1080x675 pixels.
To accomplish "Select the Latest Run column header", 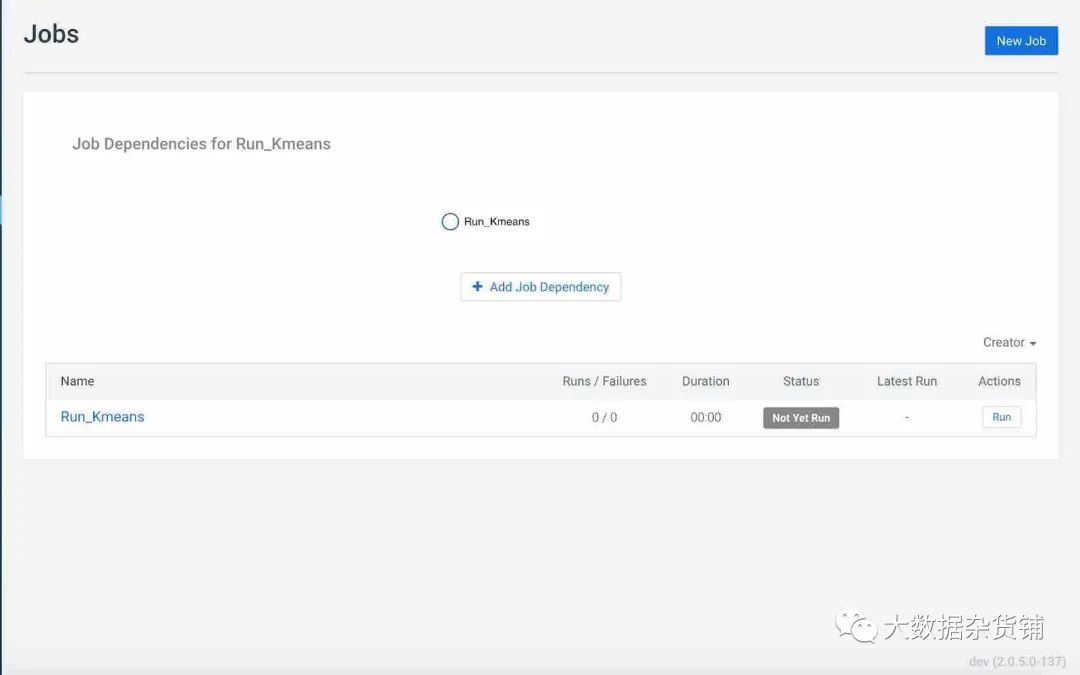I will click(x=907, y=381).
